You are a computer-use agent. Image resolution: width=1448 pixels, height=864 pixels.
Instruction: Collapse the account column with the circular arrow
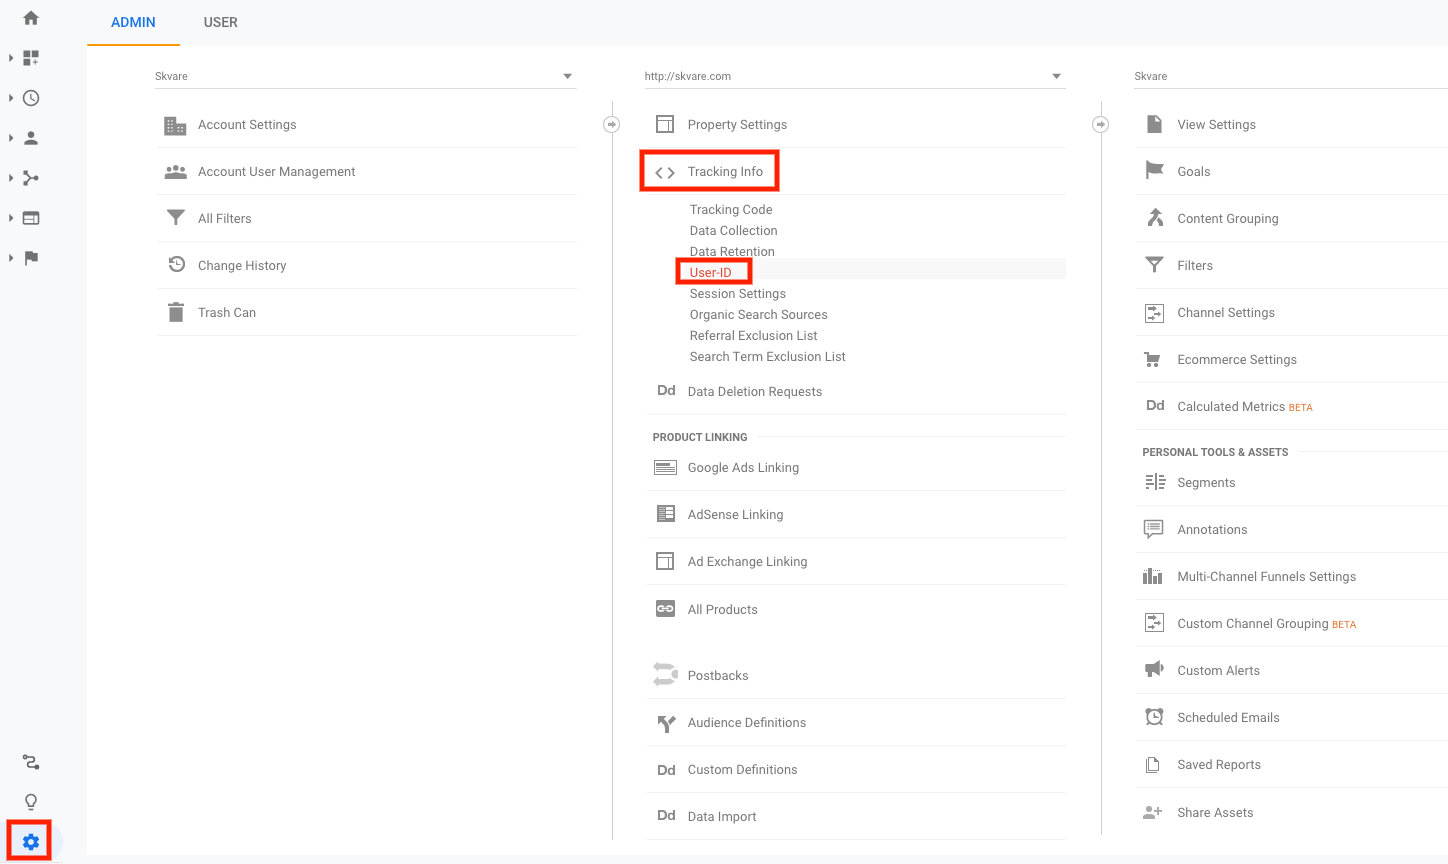click(x=611, y=124)
